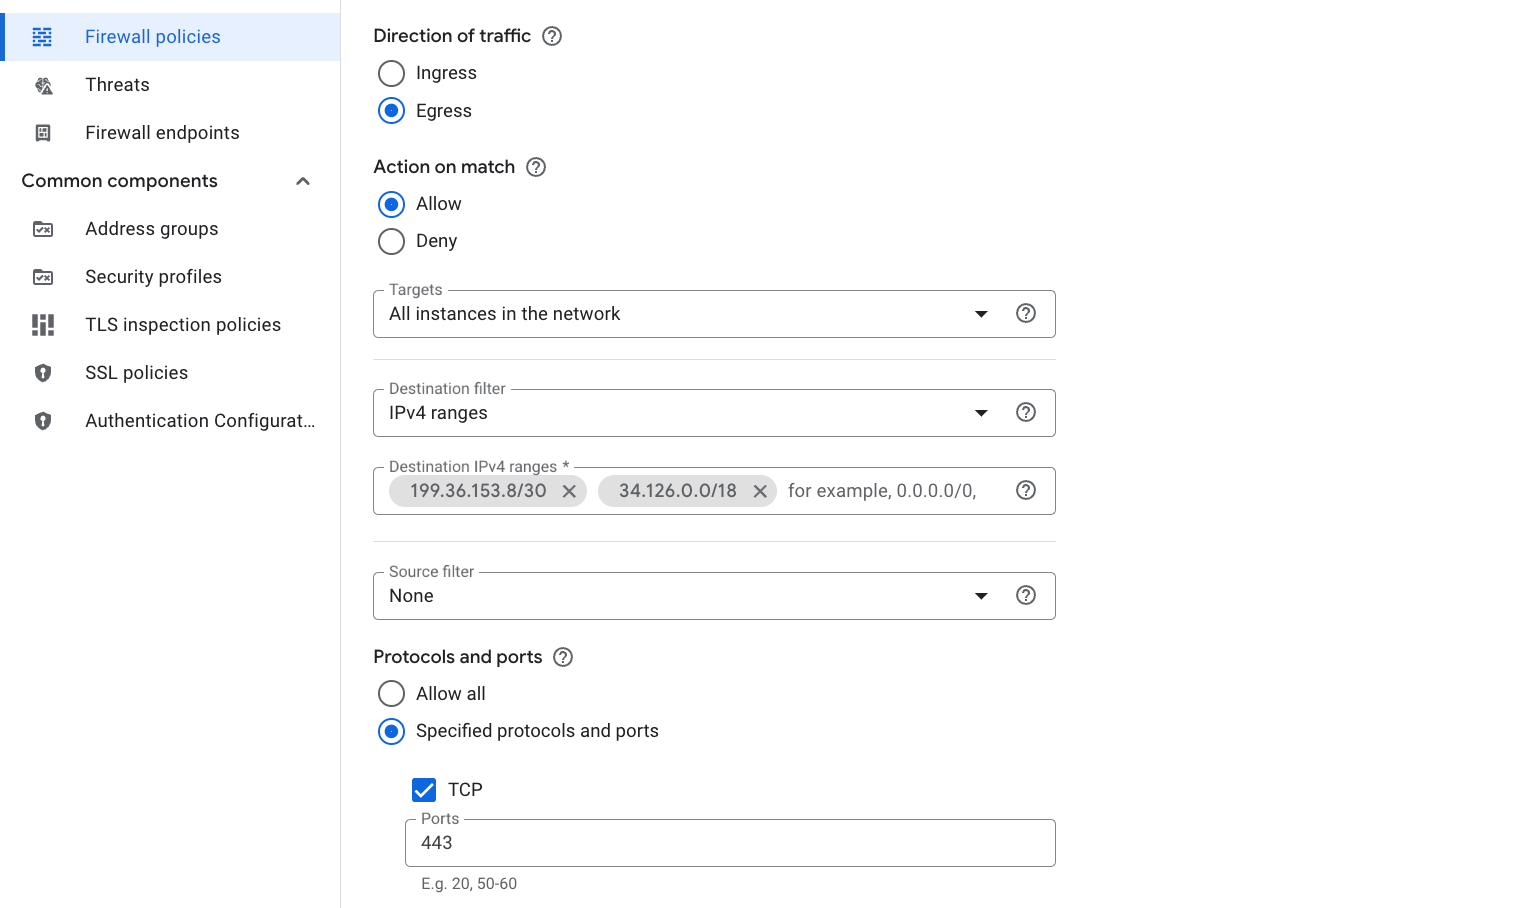Choose the Deny action radio button
This screenshot has width=1528, height=908.
392,241
